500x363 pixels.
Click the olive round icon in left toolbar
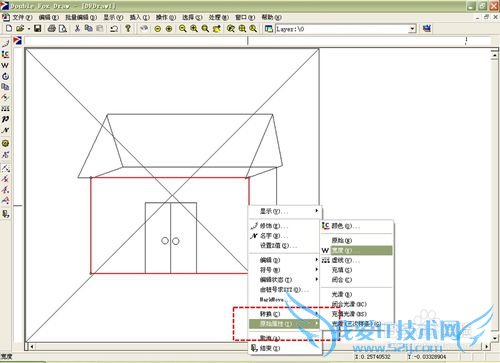click(5, 143)
